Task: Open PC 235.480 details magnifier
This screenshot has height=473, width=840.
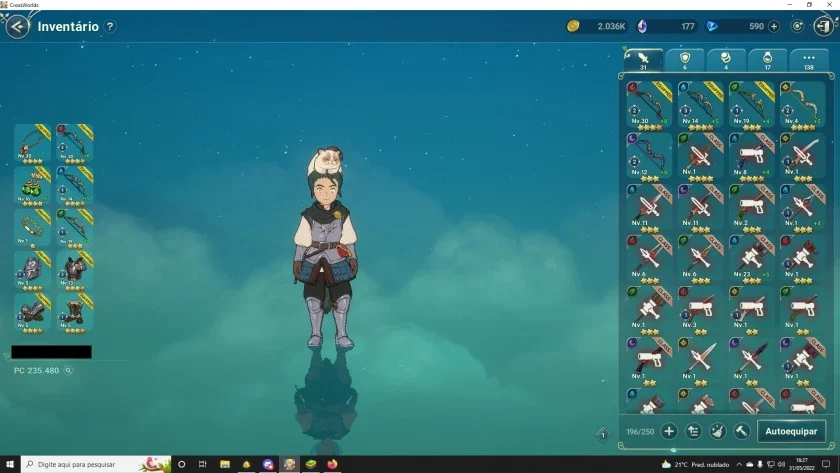Action: click(x=69, y=370)
